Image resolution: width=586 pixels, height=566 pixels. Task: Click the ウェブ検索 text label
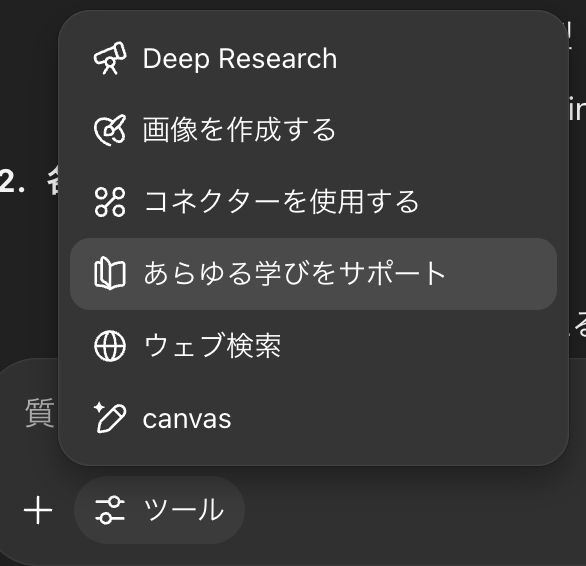point(212,346)
